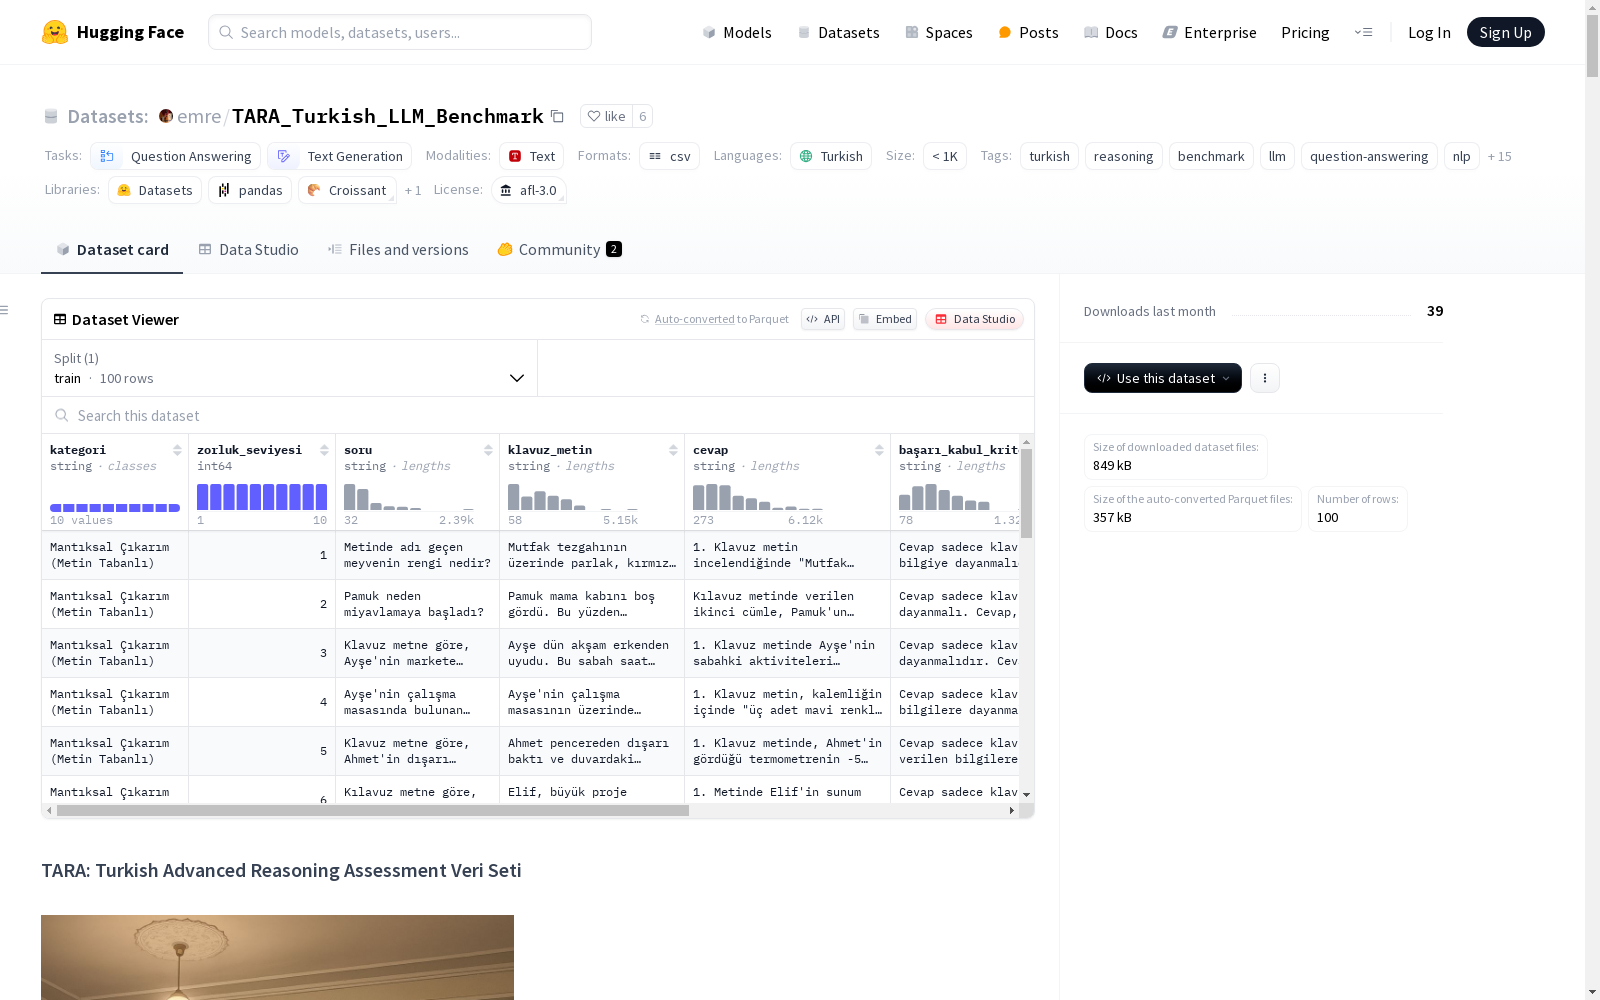Screen dimensions: 1600x1000
Task: Click the soru lengths histogram
Action: (x=409, y=497)
